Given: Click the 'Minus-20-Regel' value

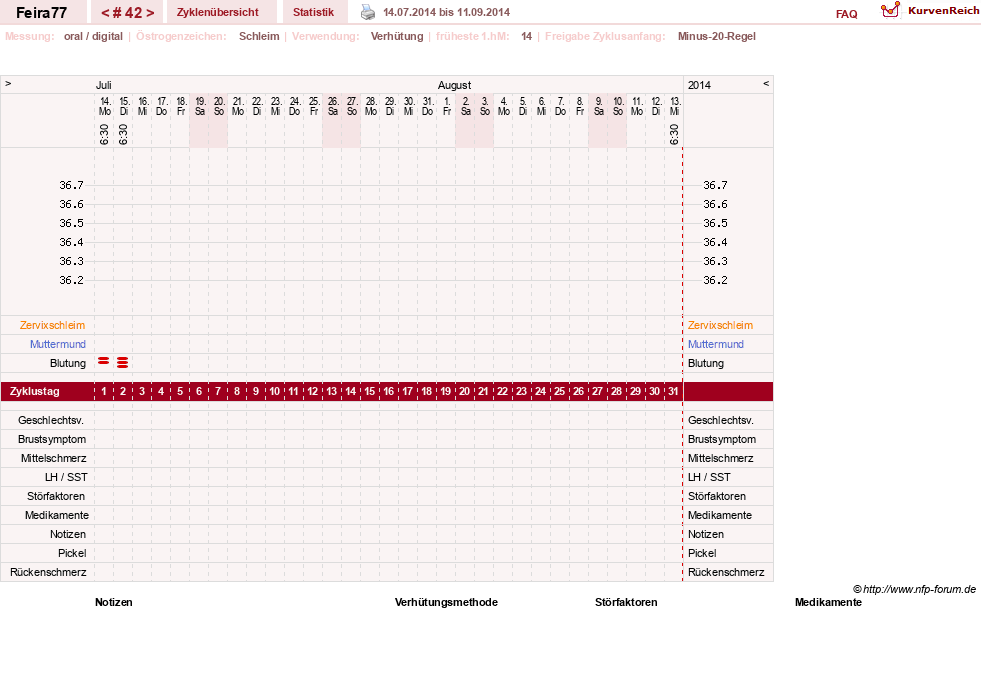Looking at the screenshot, I should pos(717,36).
